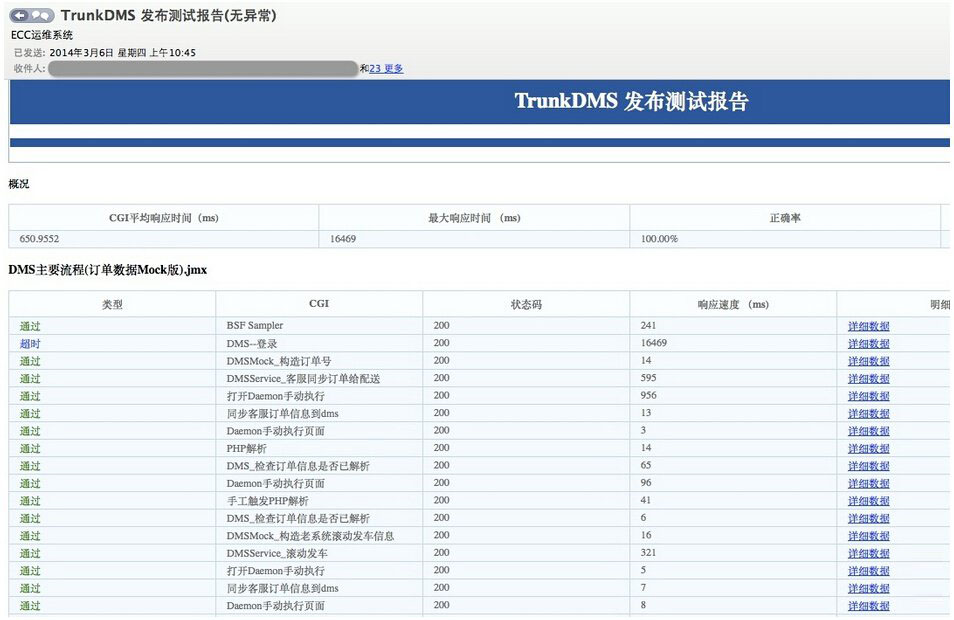
Task: Open 详细数据 for DMSMock_构造老系统滚动发车信息 row
Action: [x=868, y=536]
